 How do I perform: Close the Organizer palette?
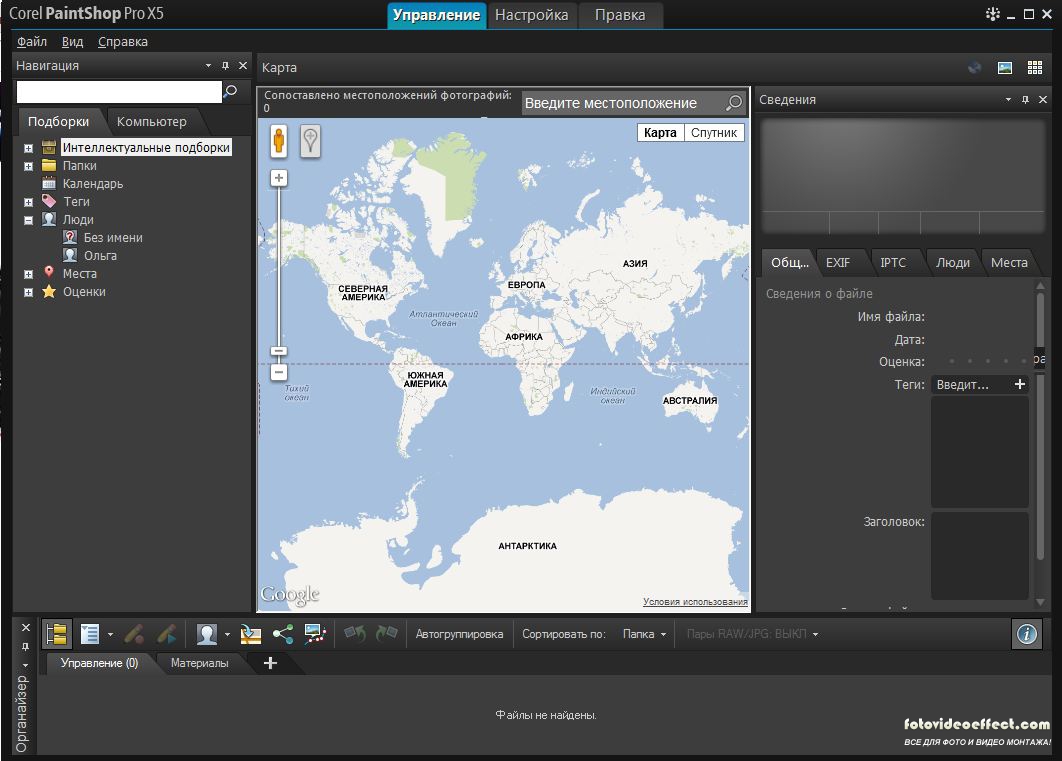coord(26,628)
